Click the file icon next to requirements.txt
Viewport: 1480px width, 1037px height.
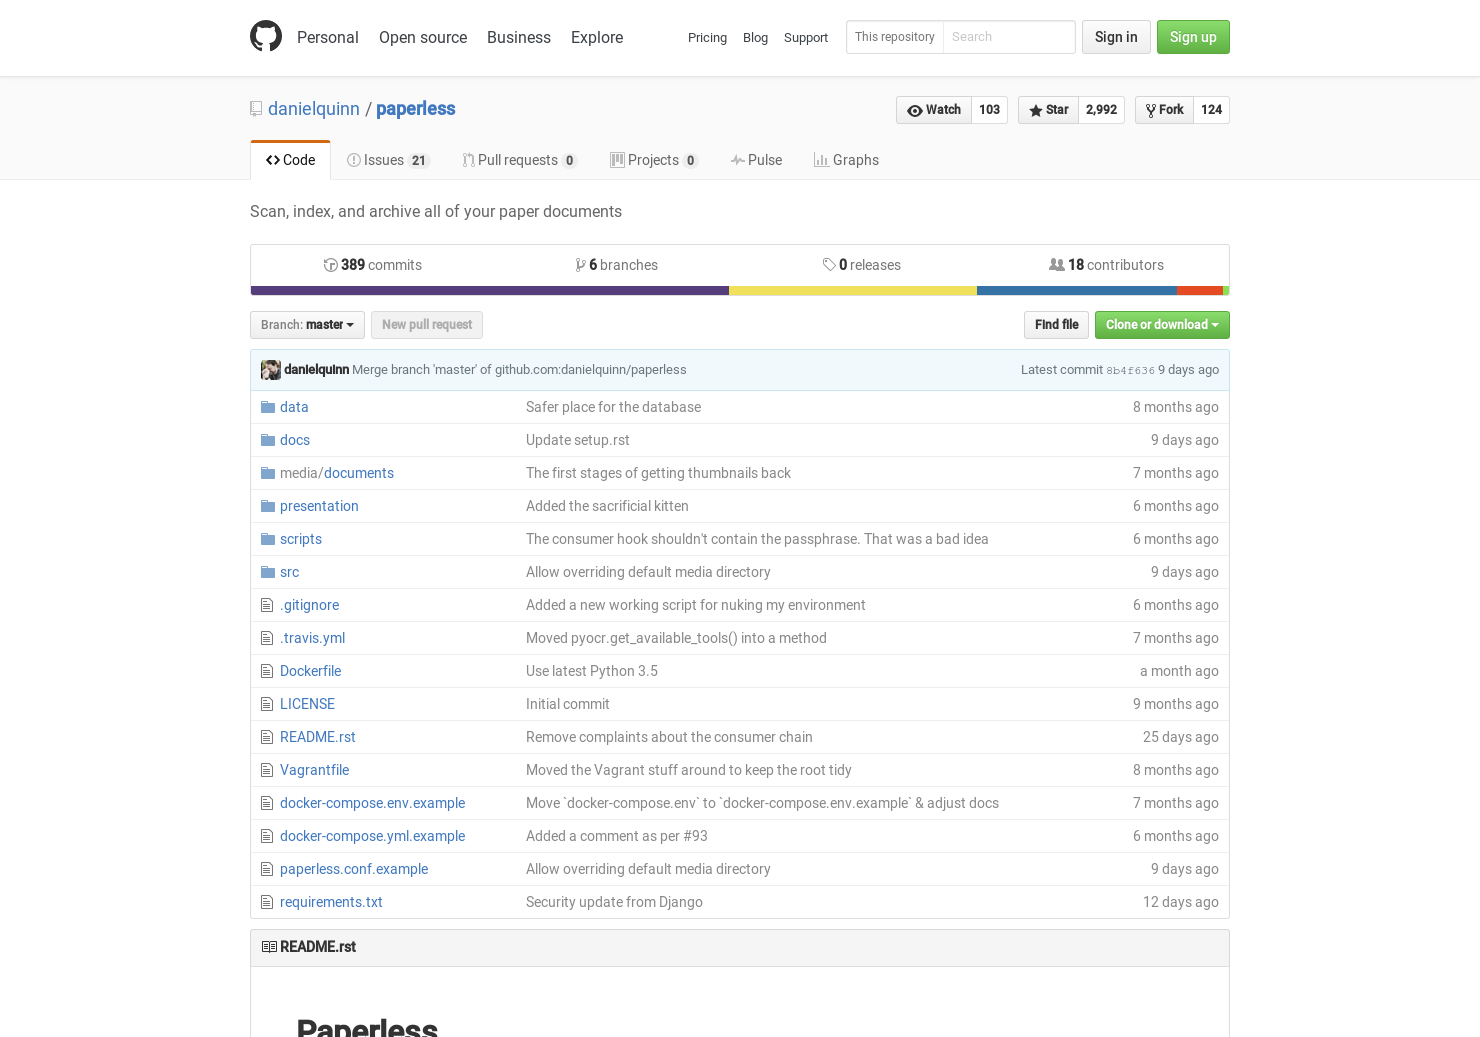pyautogui.click(x=267, y=902)
